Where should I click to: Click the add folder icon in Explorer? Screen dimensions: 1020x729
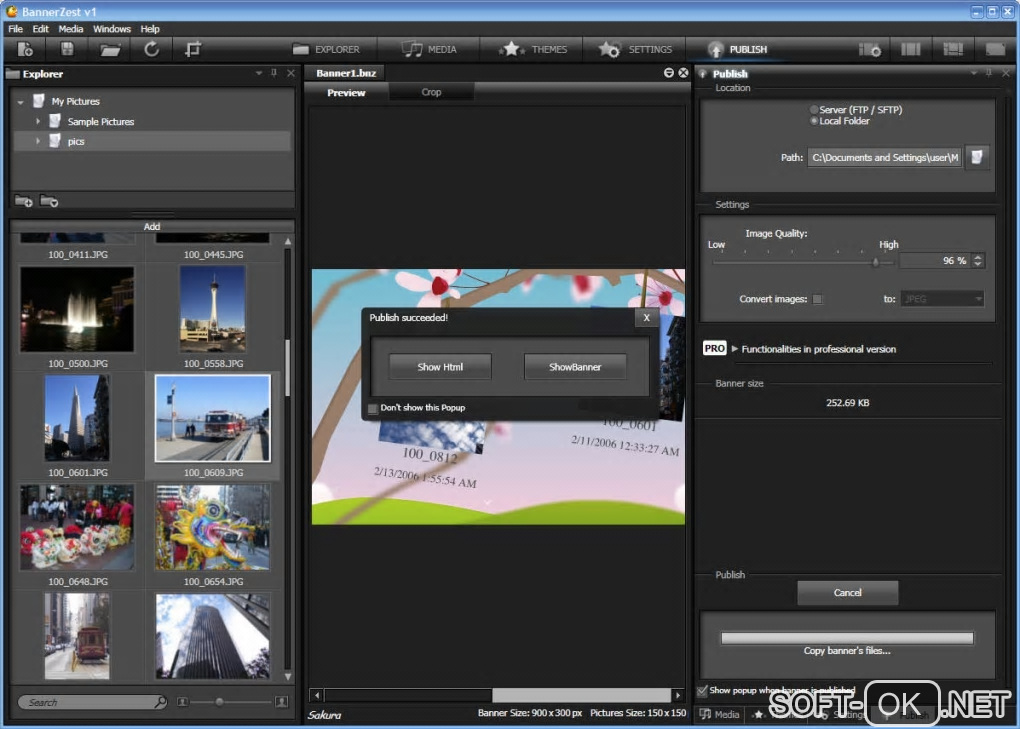click(x=23, y=202)
